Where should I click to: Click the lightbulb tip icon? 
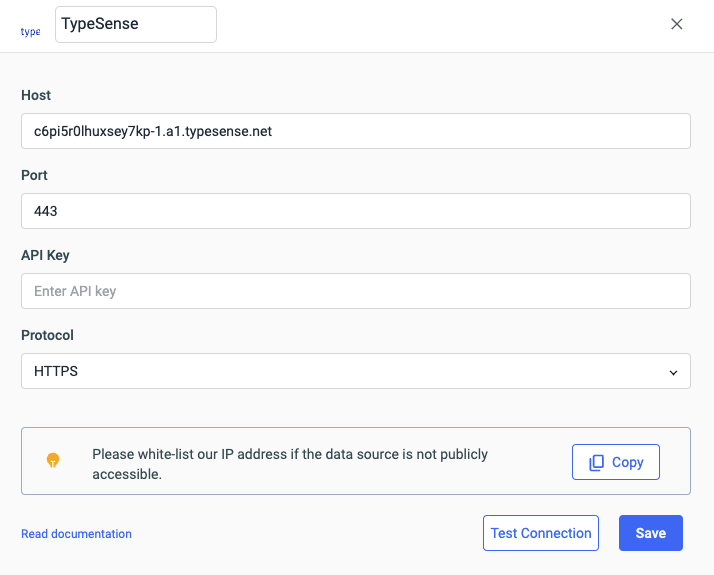[x=53, y=460]
